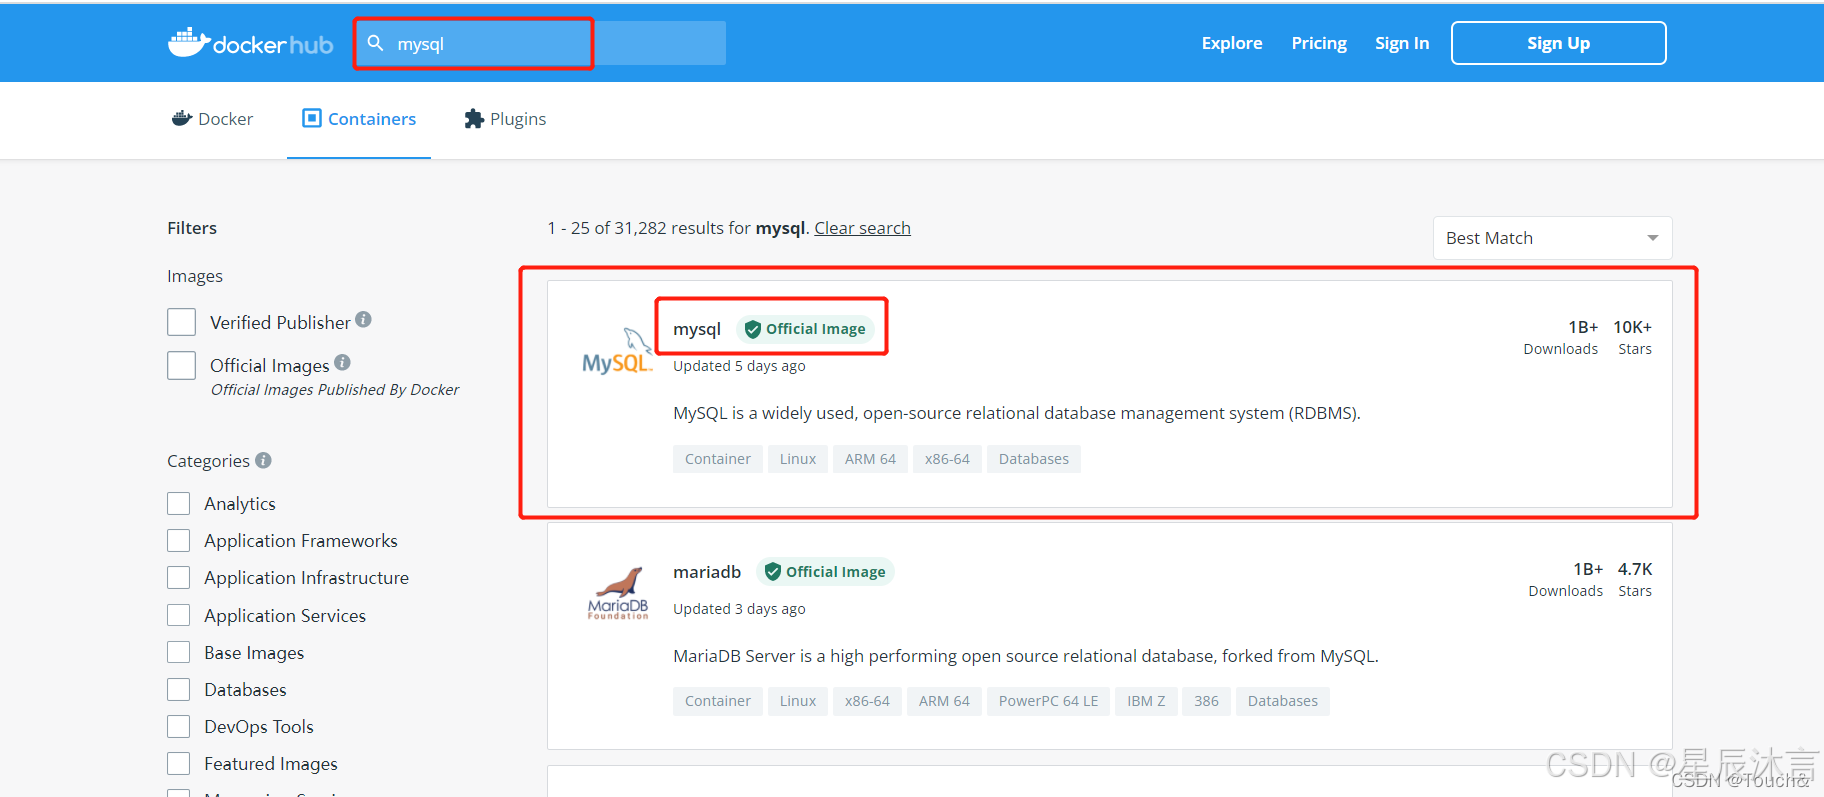Check the Application Infrastructure category

[179, 577]
